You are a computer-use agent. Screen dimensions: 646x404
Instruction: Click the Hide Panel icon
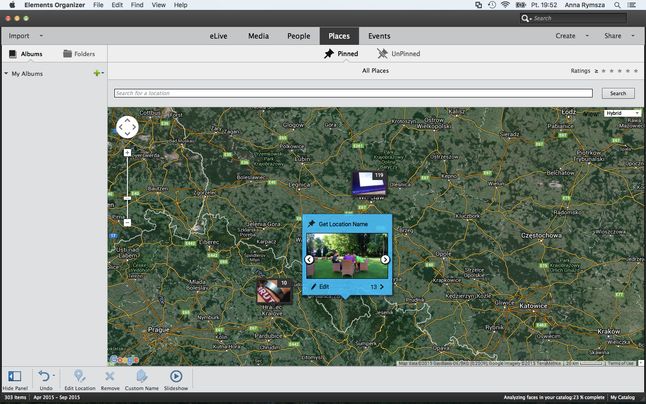click(x=15, y=376)
